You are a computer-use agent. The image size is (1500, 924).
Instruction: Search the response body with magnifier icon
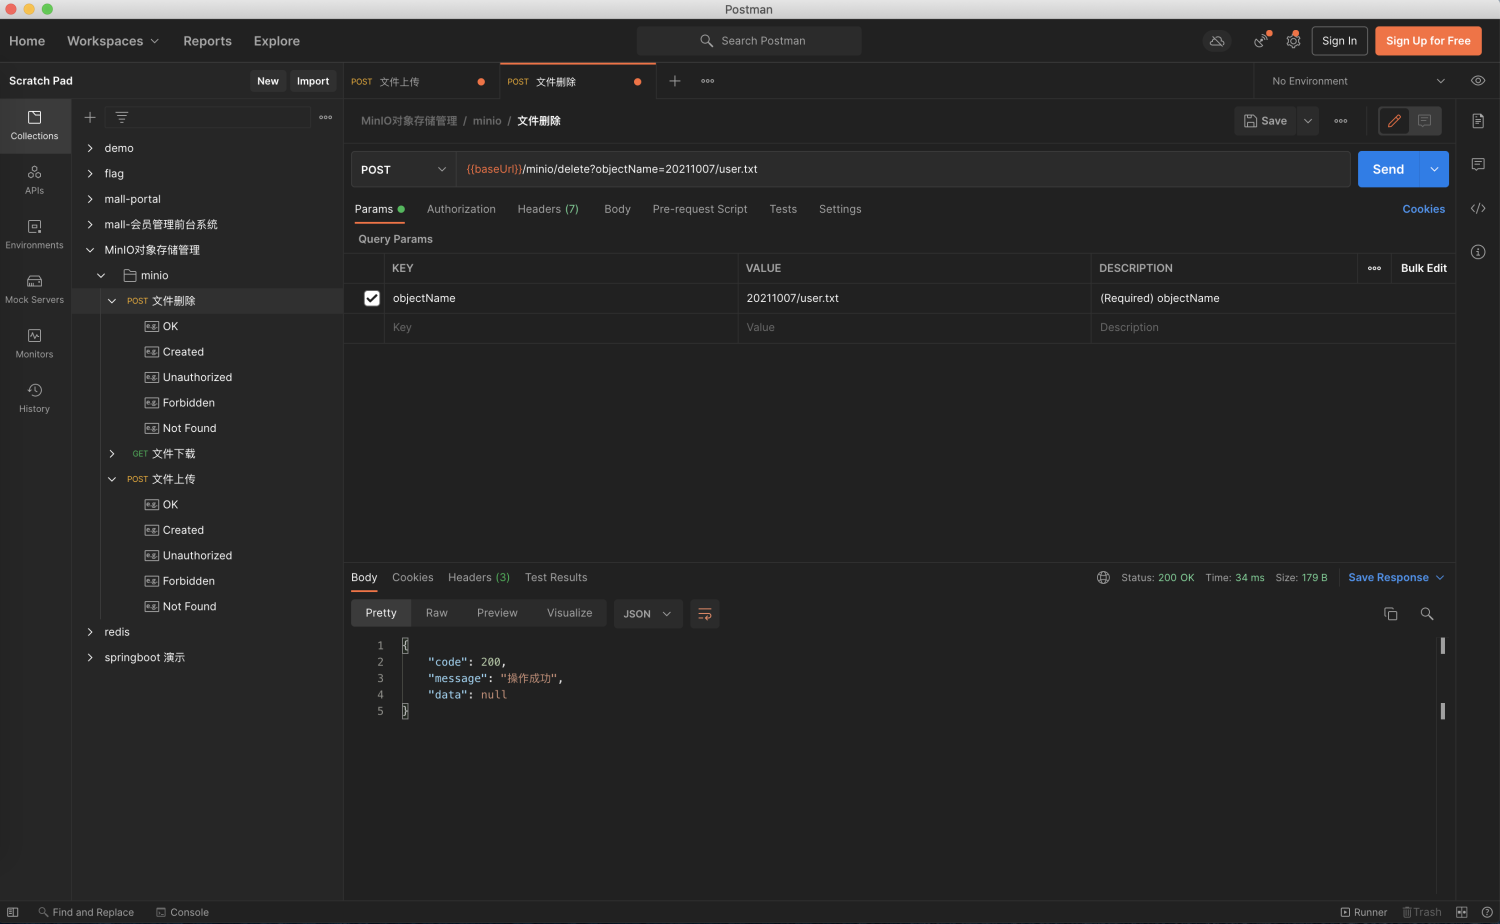click(1427, 614)
